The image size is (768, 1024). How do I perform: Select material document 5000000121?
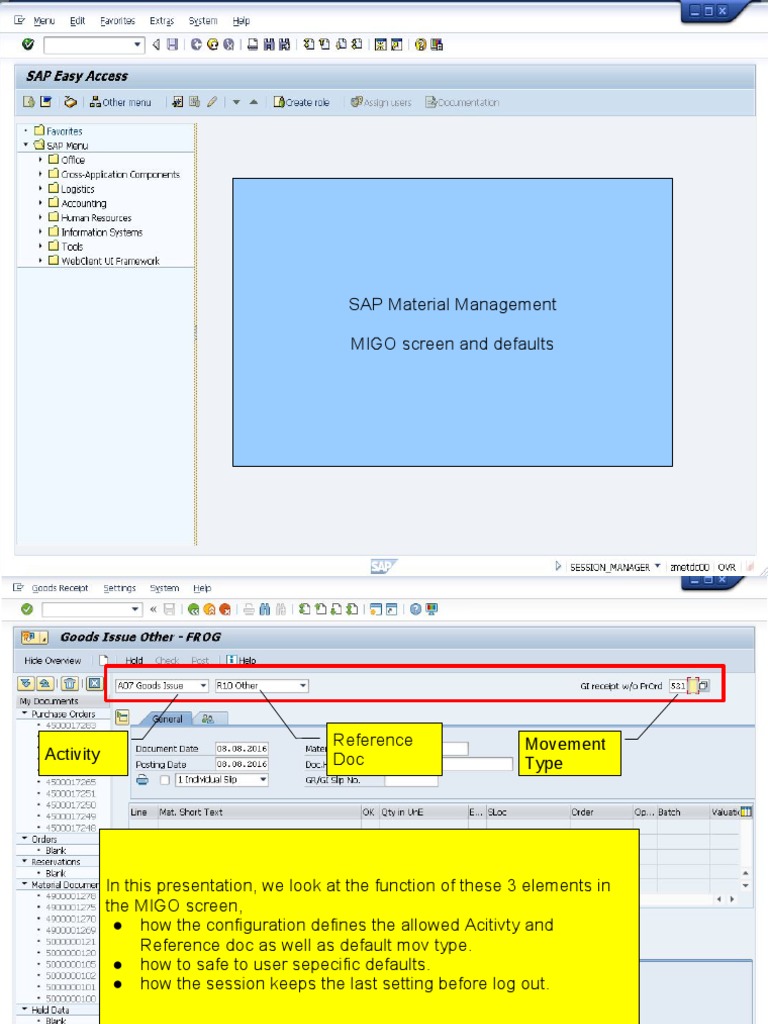(x=71, y=942)
